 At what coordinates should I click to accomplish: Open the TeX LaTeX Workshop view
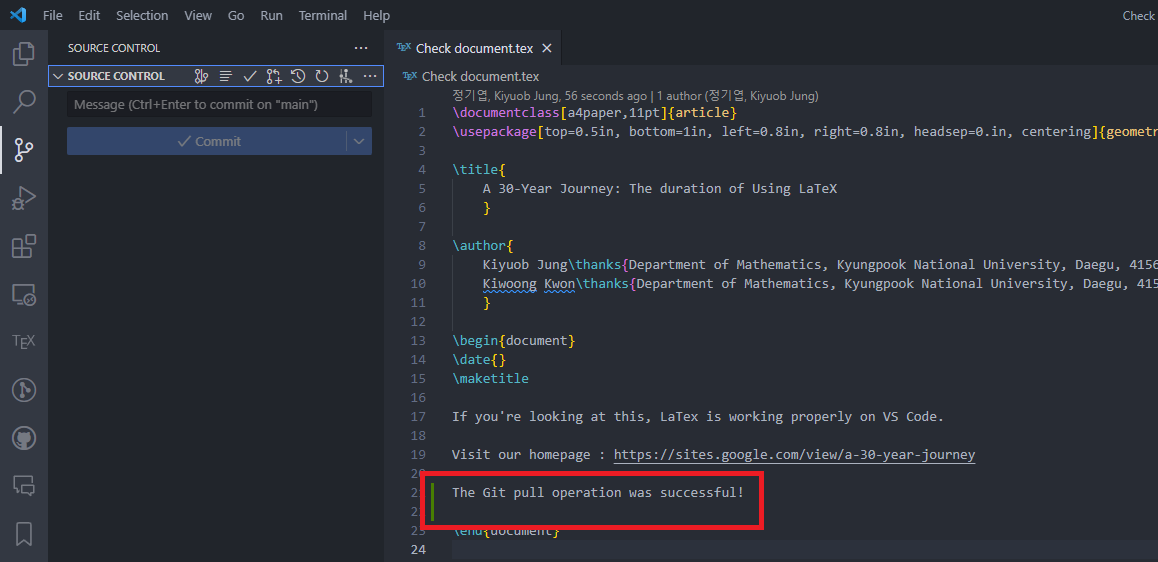[24, 342]
